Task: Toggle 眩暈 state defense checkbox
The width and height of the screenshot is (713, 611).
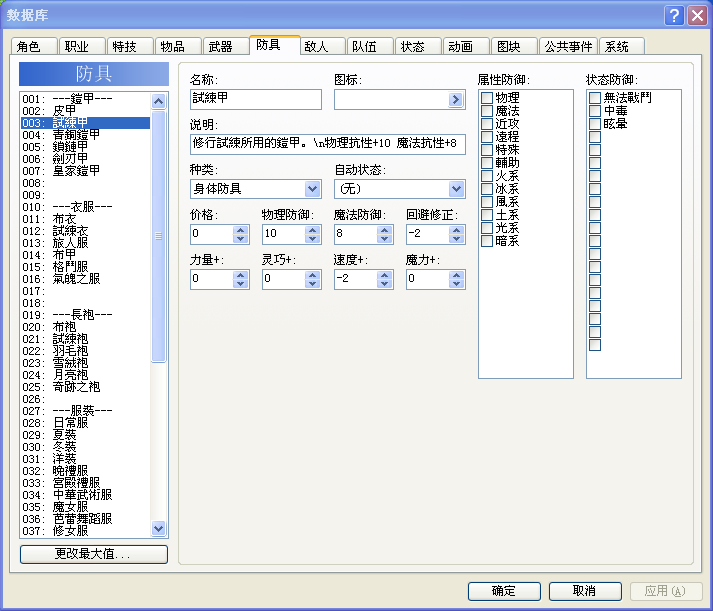Action: [x=595, y=124]
